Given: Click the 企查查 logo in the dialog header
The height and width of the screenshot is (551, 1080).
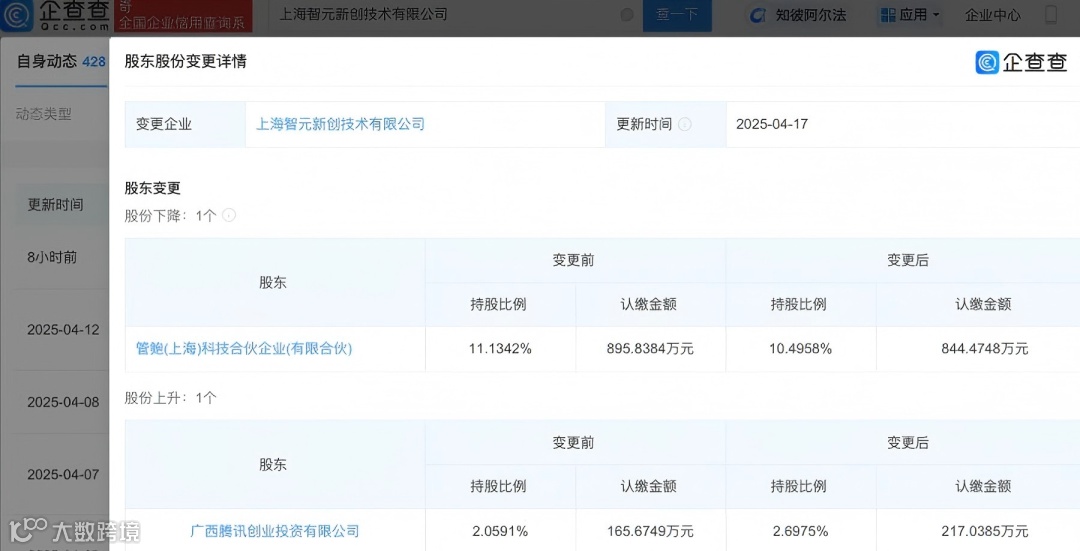Looking at the screenshot, I should pyautogui.click(x=1021, y=62).
